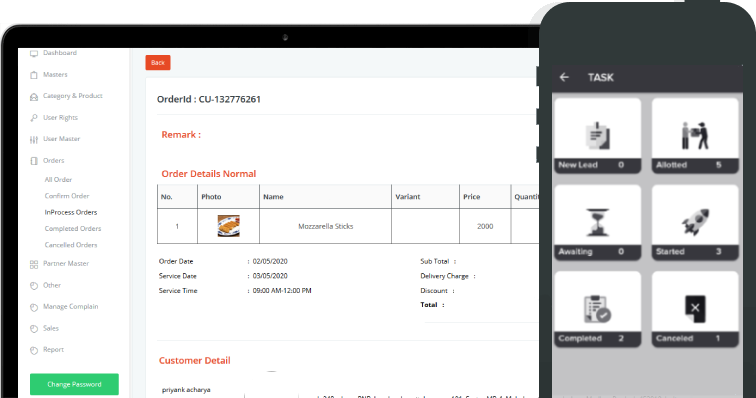
Task: Open the Partner Master menu
Action: click(x=66, y=263)
